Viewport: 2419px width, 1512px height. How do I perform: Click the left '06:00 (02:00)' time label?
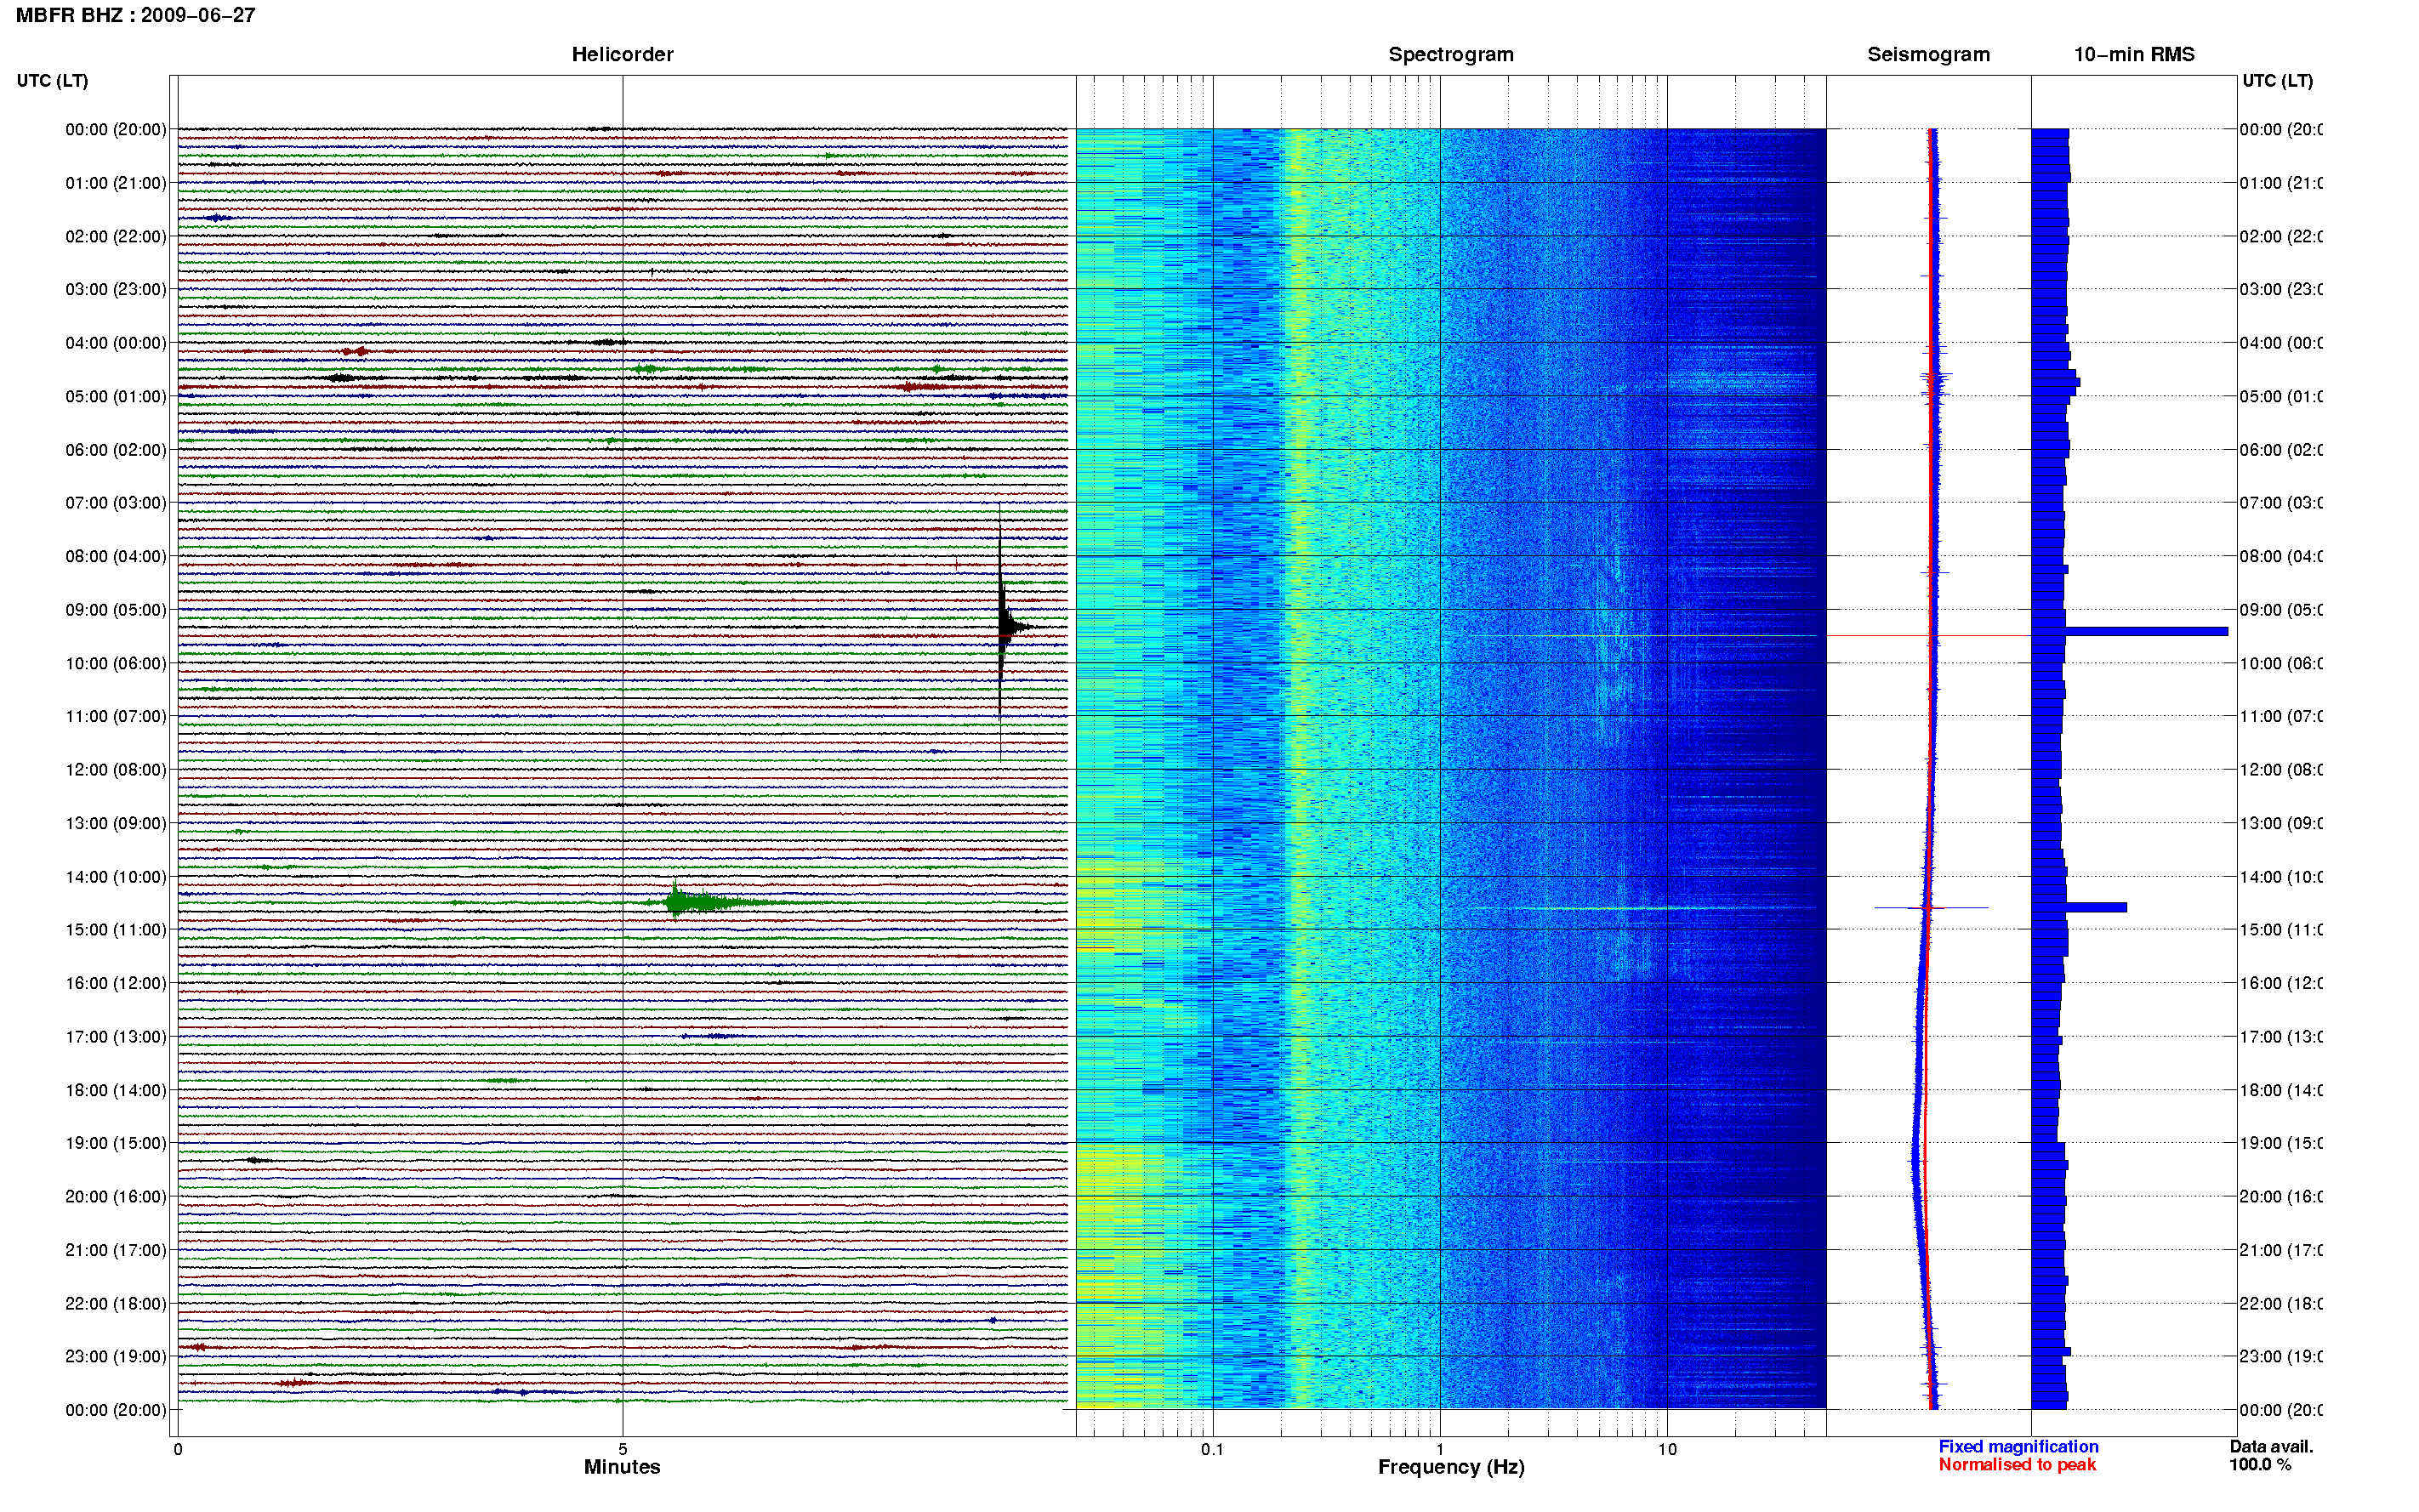[x=116, y=450]
